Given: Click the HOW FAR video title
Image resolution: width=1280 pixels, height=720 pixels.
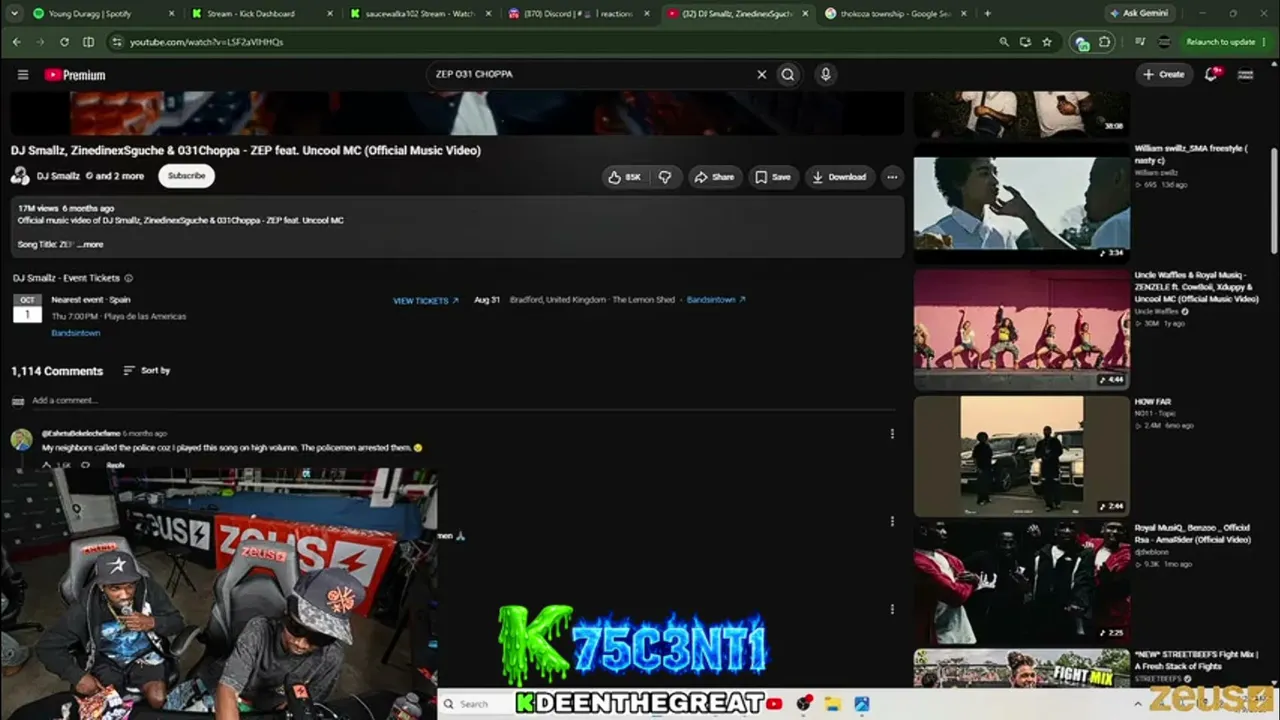Looking at the screenshot, I should coord(1153,402).
